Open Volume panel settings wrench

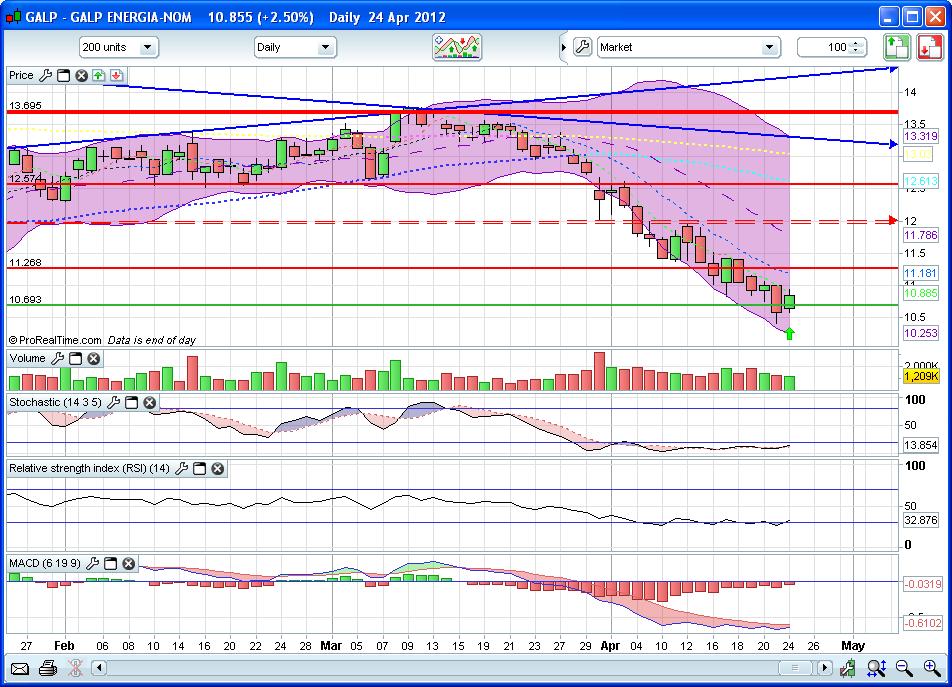point(58,358)
